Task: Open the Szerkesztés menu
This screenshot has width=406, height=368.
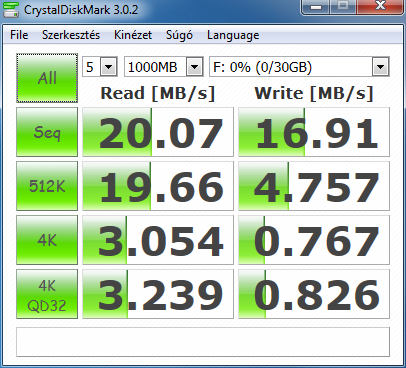Action: pyautogui.click(x=71, y=35)
